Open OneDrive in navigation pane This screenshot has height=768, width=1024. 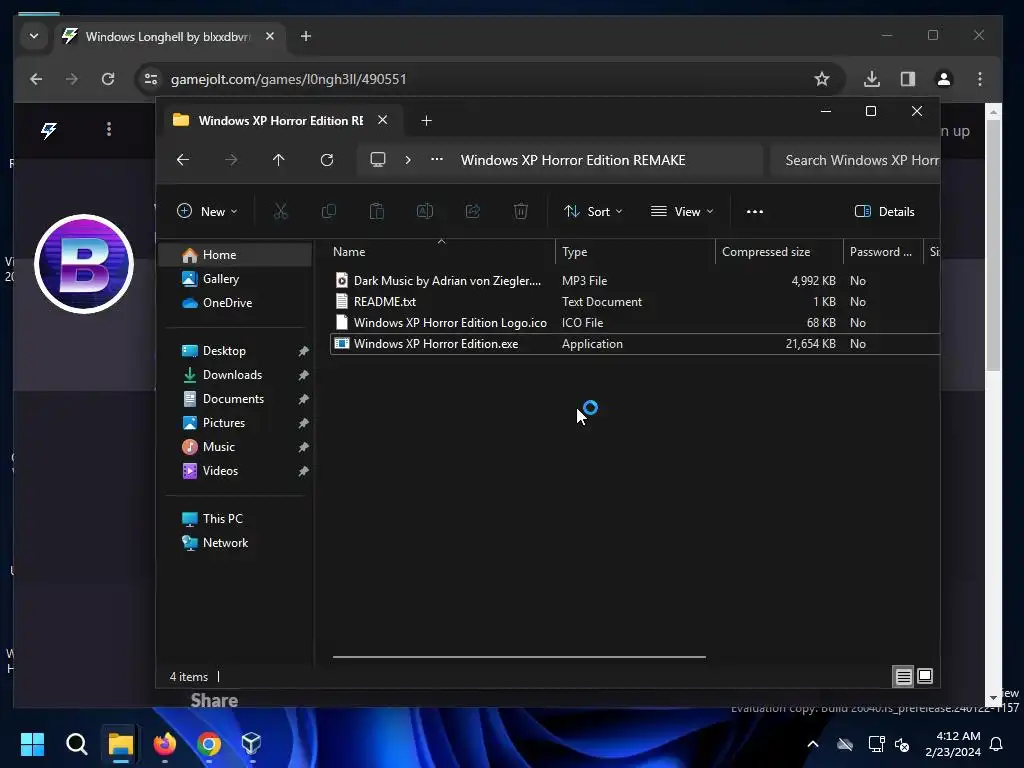click(x=235, y=303)
